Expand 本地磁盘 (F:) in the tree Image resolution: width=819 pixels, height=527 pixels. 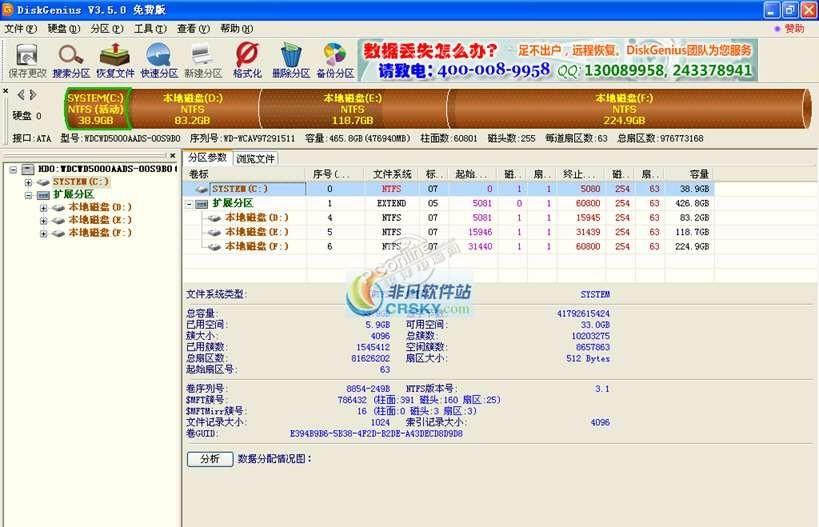43,233
